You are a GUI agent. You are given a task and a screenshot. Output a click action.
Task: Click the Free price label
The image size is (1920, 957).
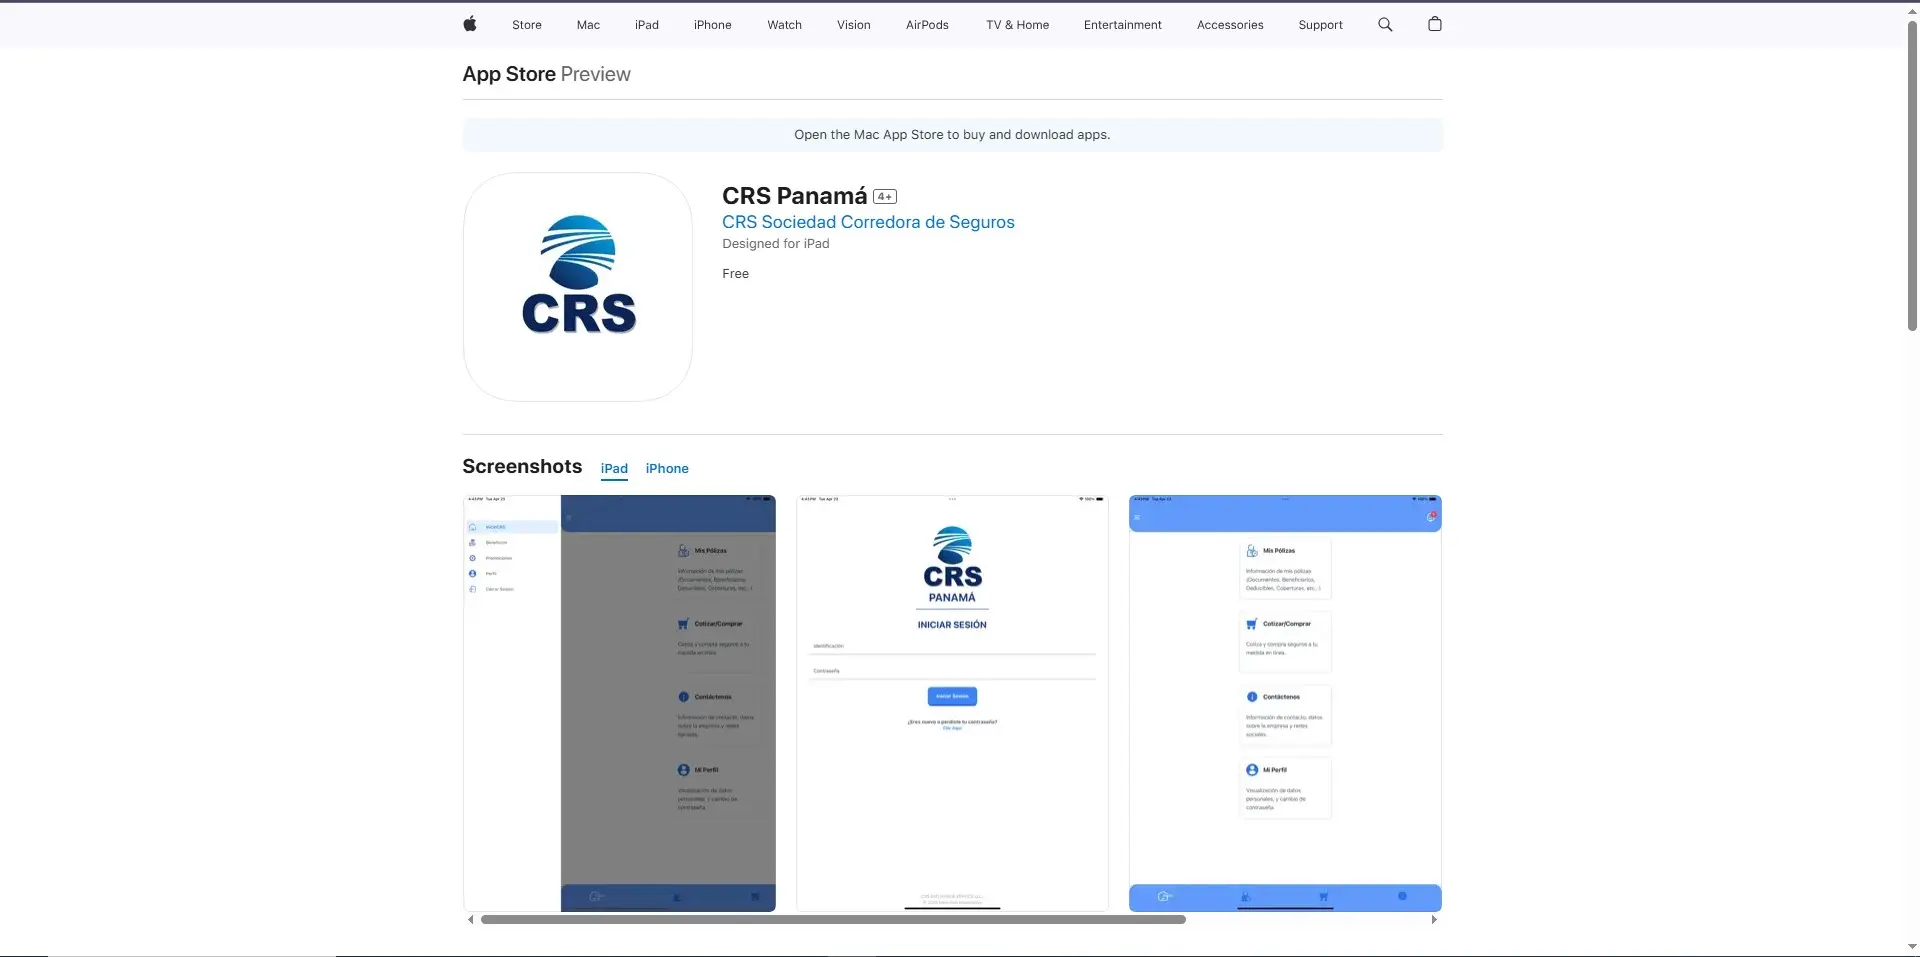[735, 274]
